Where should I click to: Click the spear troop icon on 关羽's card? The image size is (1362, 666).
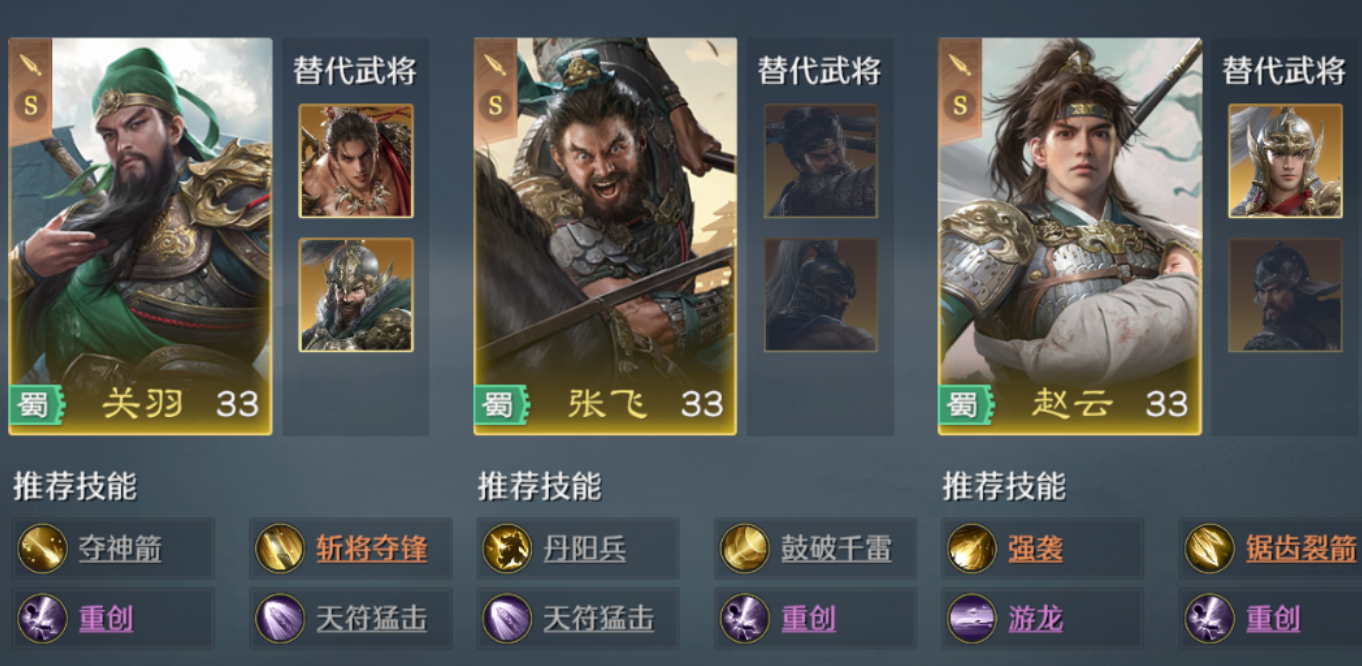point(31,66)
